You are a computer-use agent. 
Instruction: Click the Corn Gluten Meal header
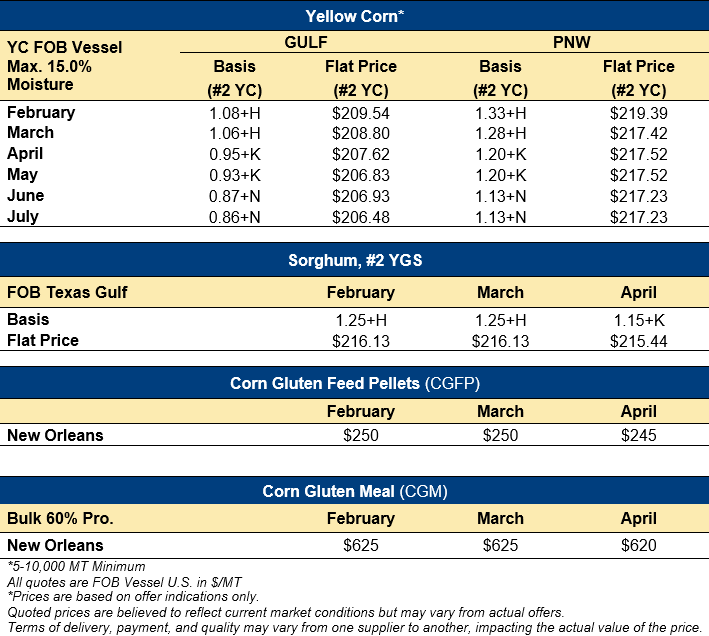click(354, 491)
